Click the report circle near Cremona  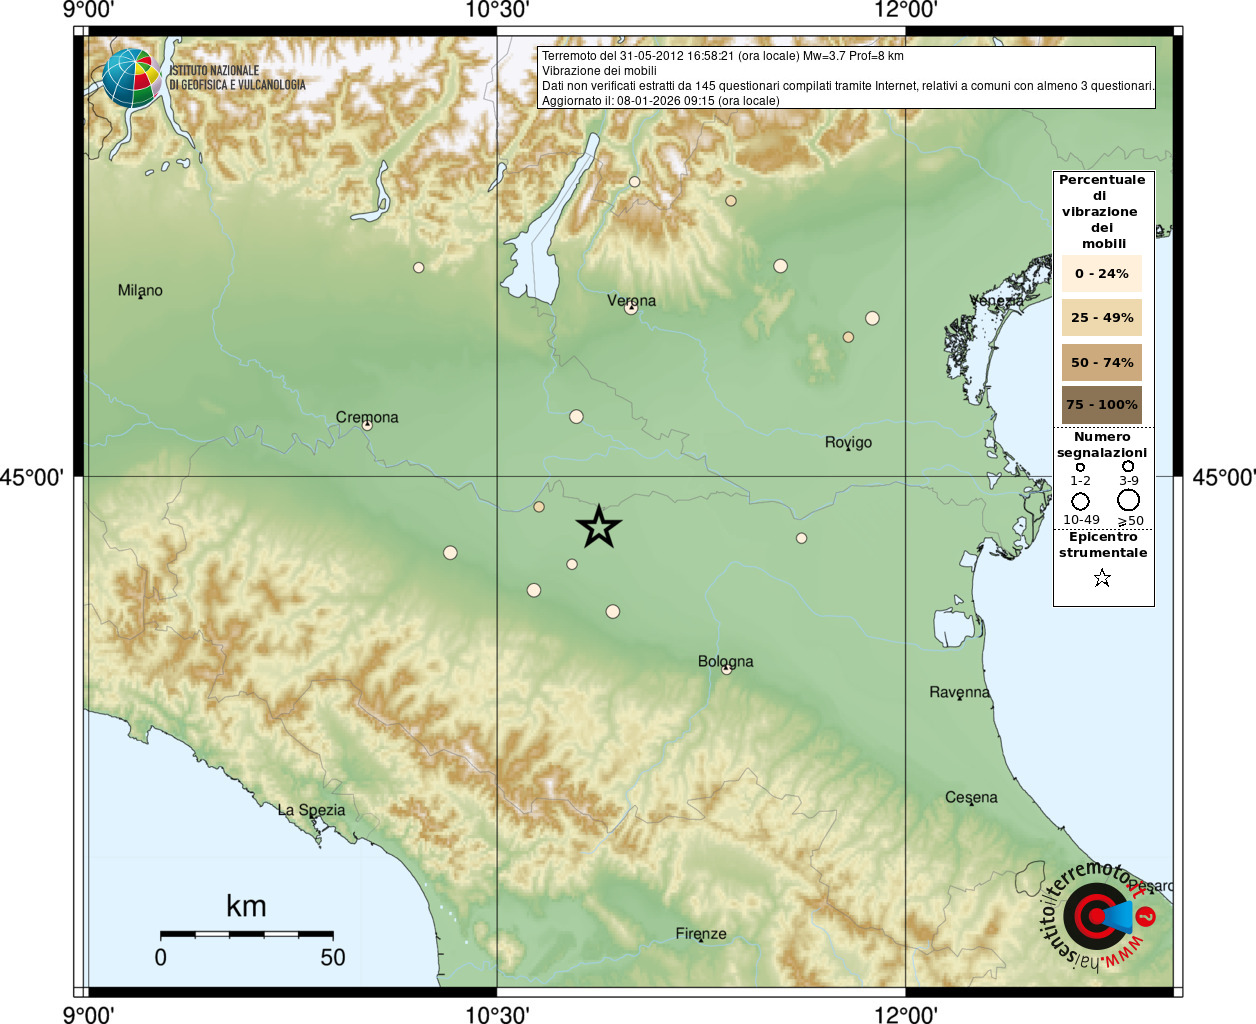(x=367, y=425)
